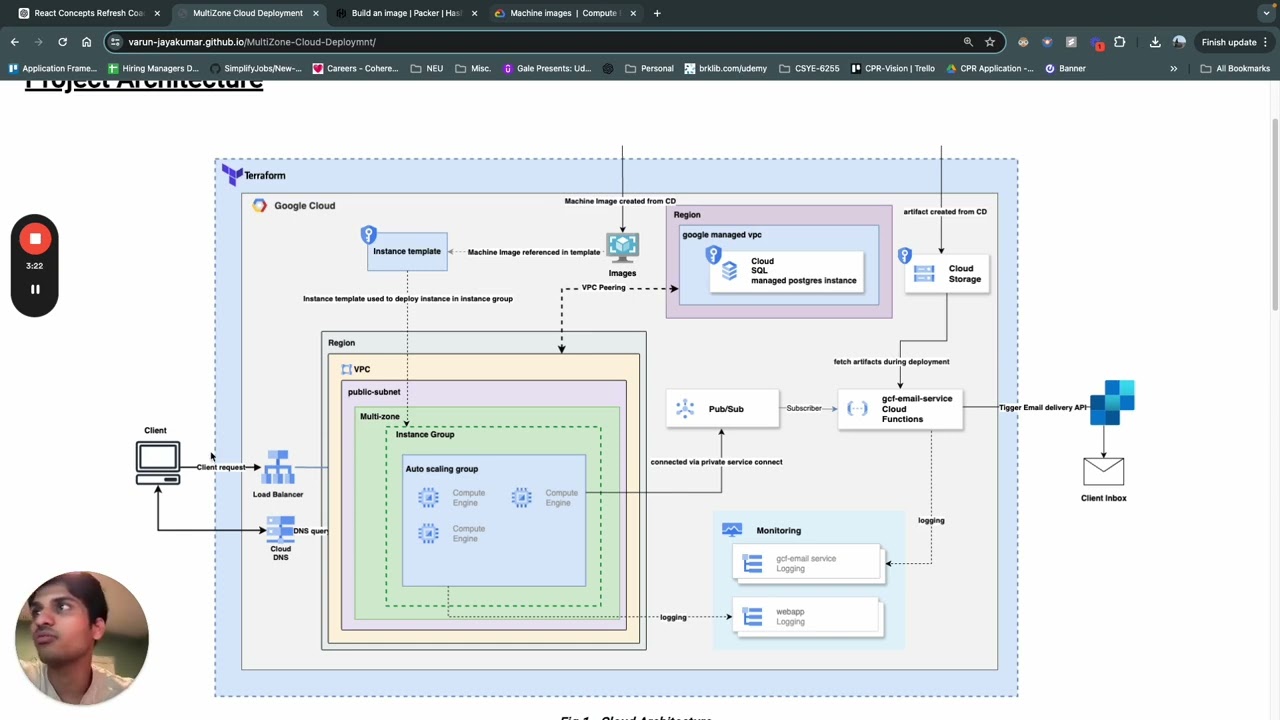
Task: Click the Cloud DNS icon
Action: (280, 529)
